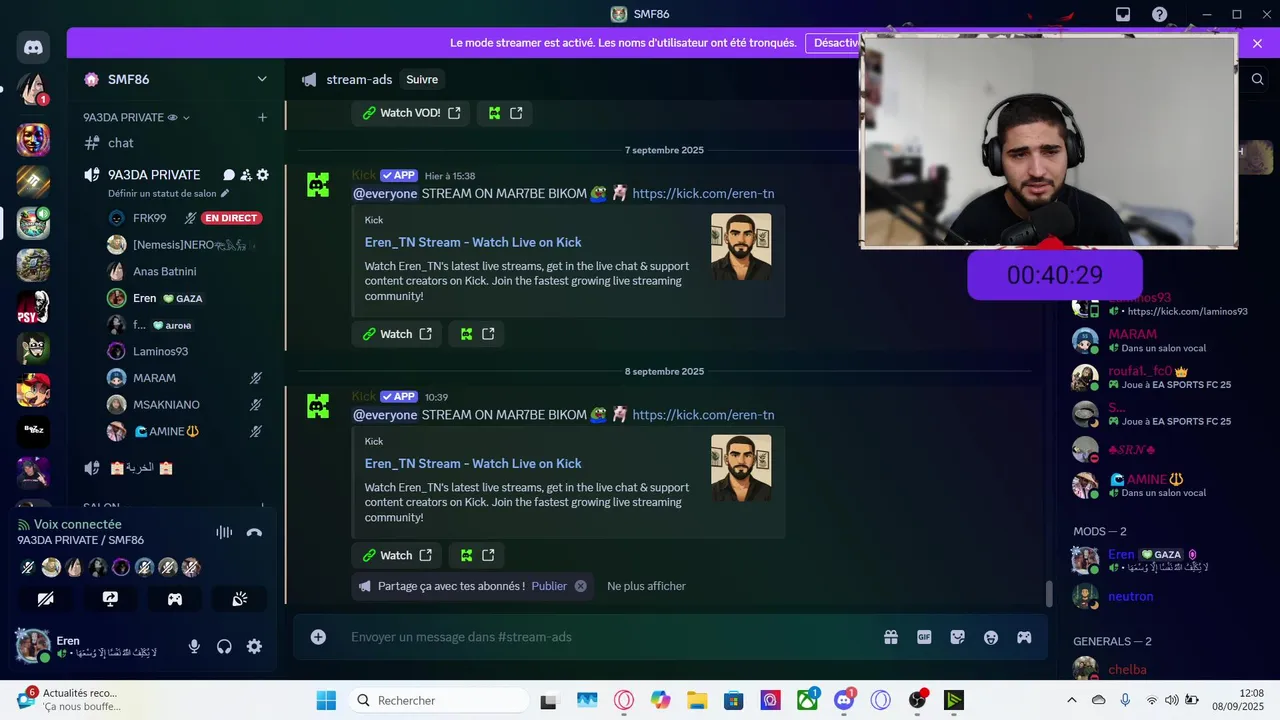Click search magnifier in channel header
This screenshot has height=720, width=1280.
click(x=1258, y=80)
